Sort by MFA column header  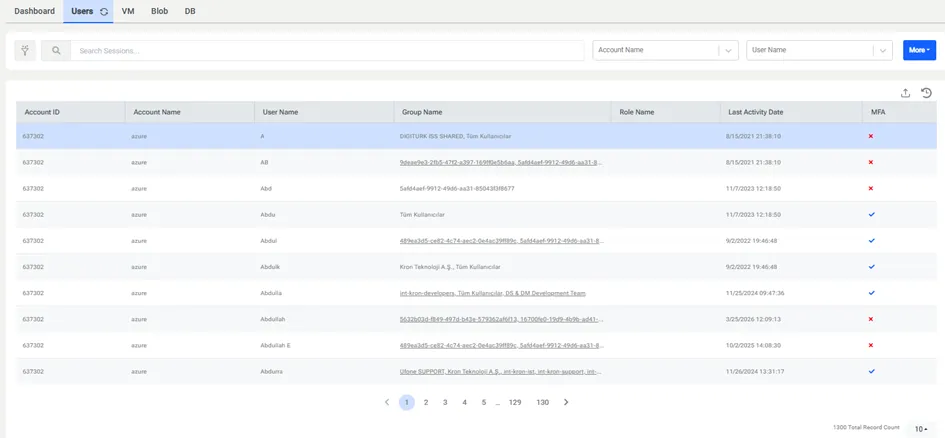click(x=899, y=112)
